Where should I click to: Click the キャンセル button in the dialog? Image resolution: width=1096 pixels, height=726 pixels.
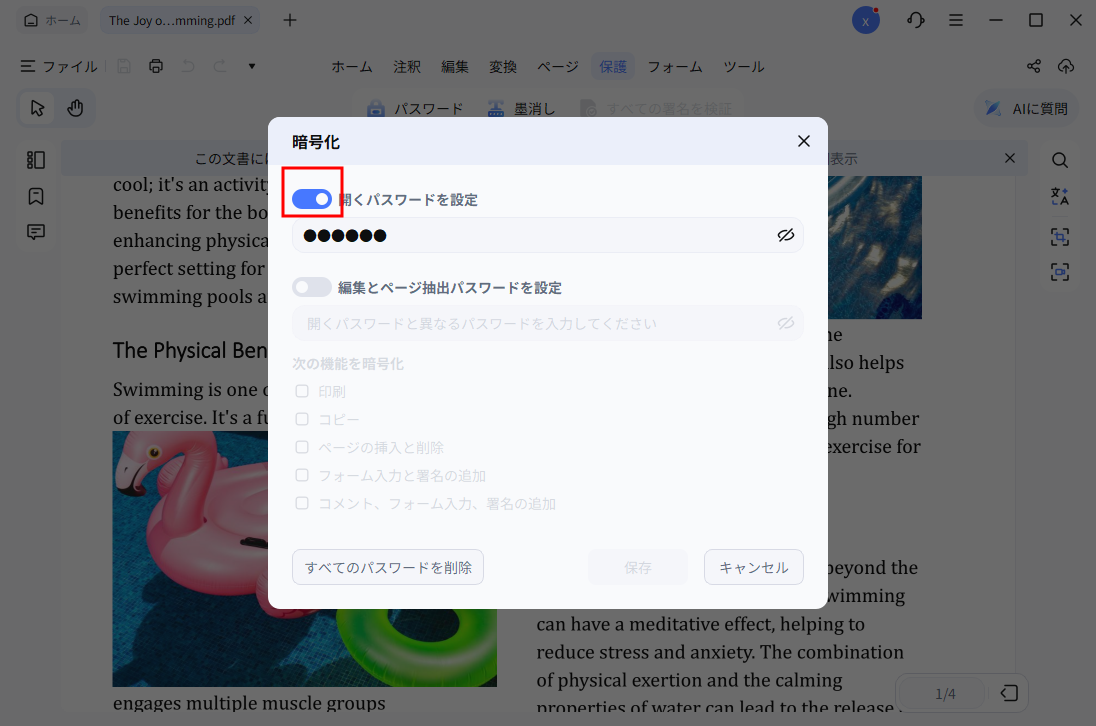pyautogui.click(x=753, y=567)
